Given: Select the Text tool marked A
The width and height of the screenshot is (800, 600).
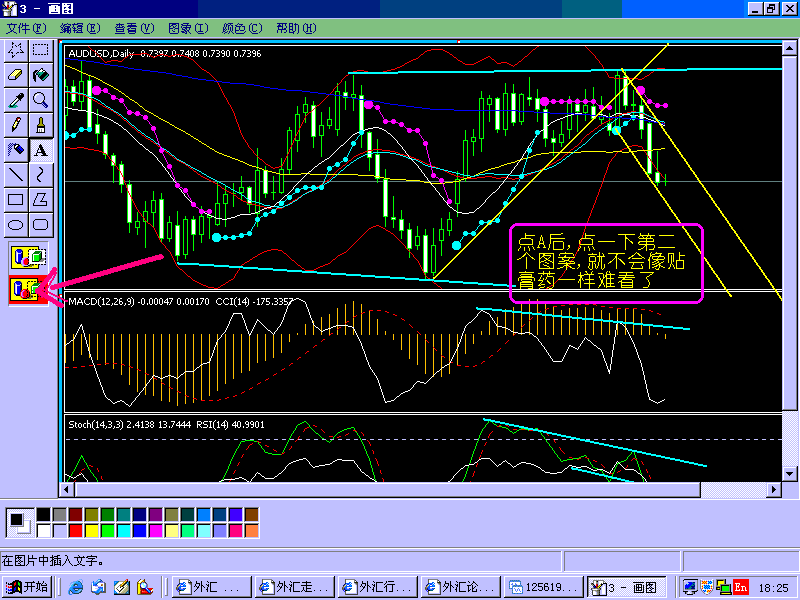Looking at the screenshot, I should point(41,150).
